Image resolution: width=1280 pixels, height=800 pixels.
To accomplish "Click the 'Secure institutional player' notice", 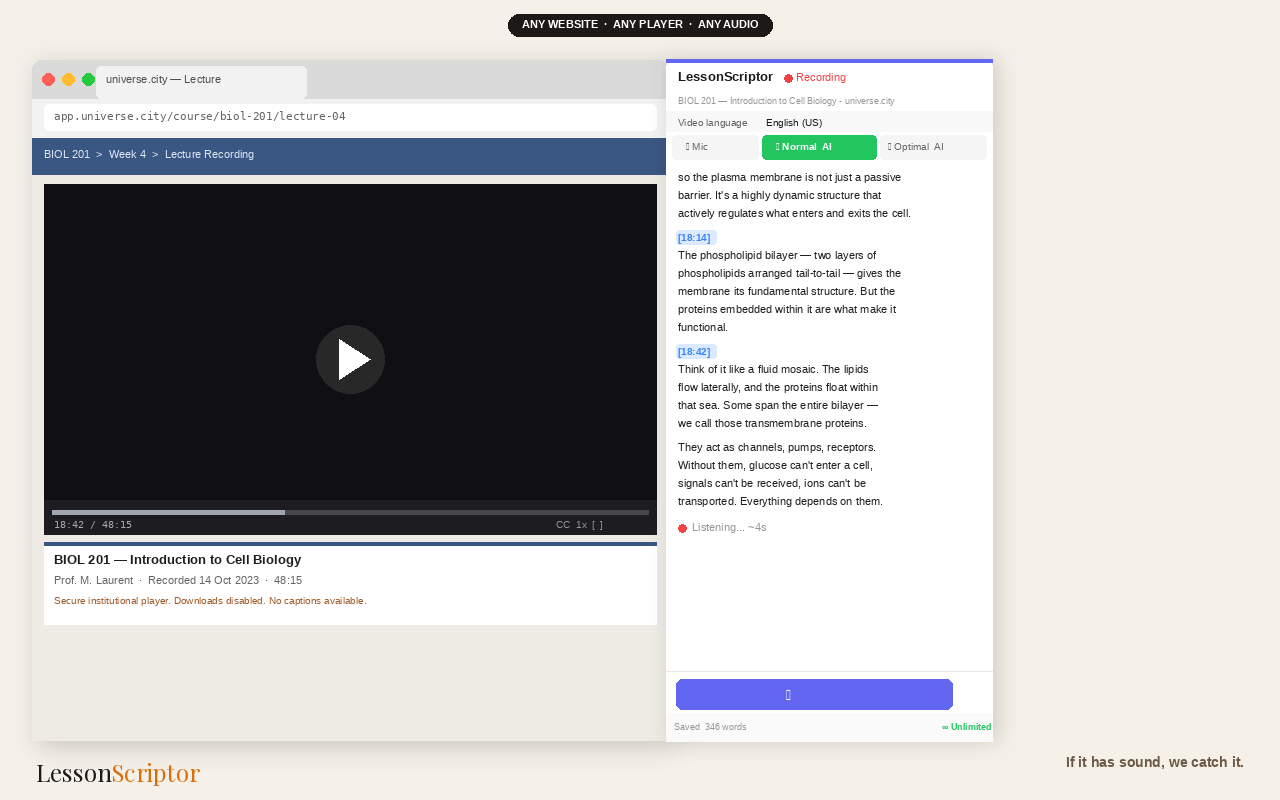I will 210,601.
